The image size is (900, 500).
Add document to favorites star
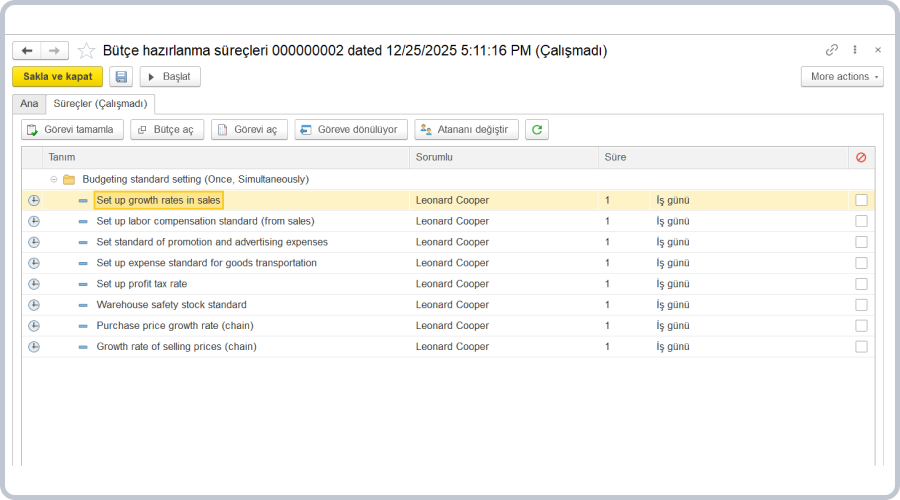(x=87, y=50)
